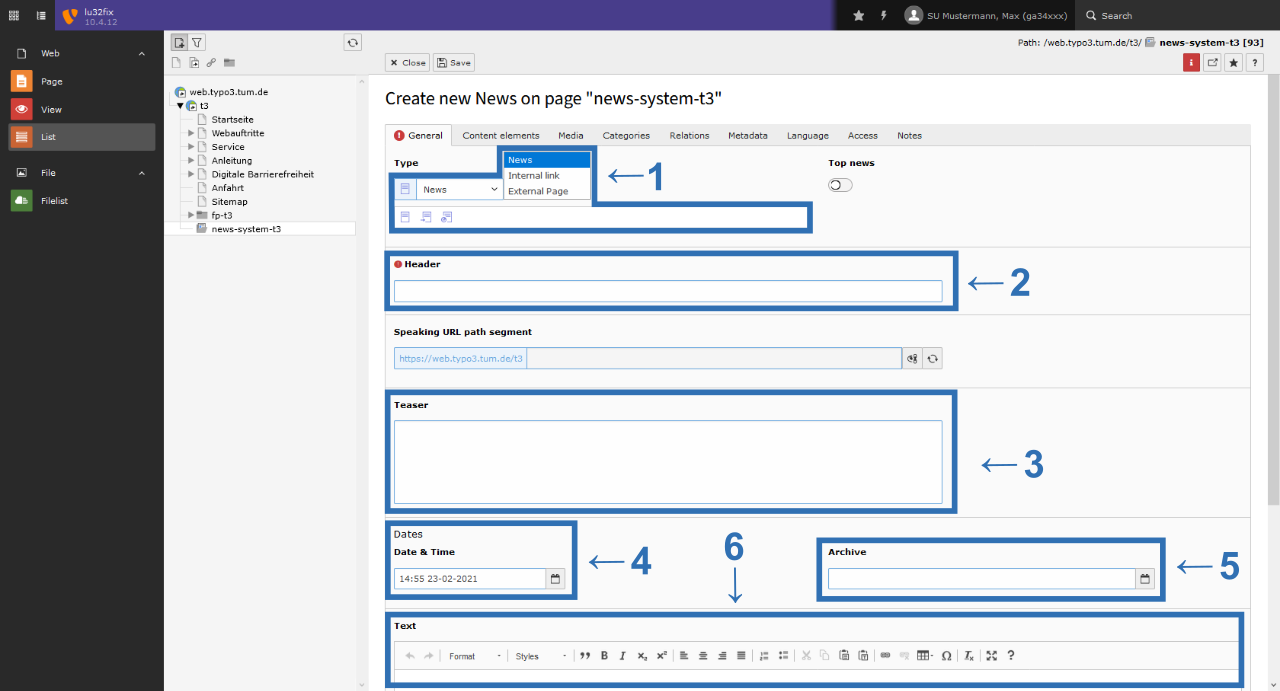The image size is (1280, 691).
Task: Click the red info button near path
Action: (x=1191, y=63)
